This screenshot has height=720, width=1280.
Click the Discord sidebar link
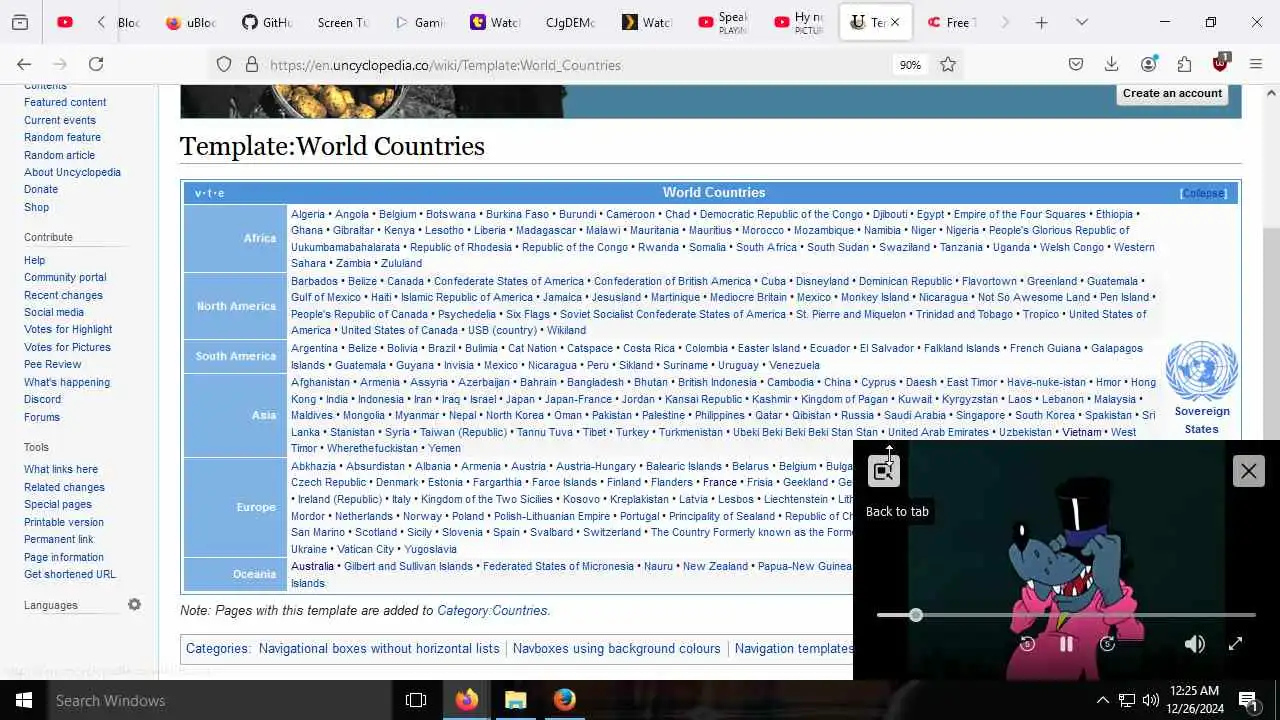42,399
